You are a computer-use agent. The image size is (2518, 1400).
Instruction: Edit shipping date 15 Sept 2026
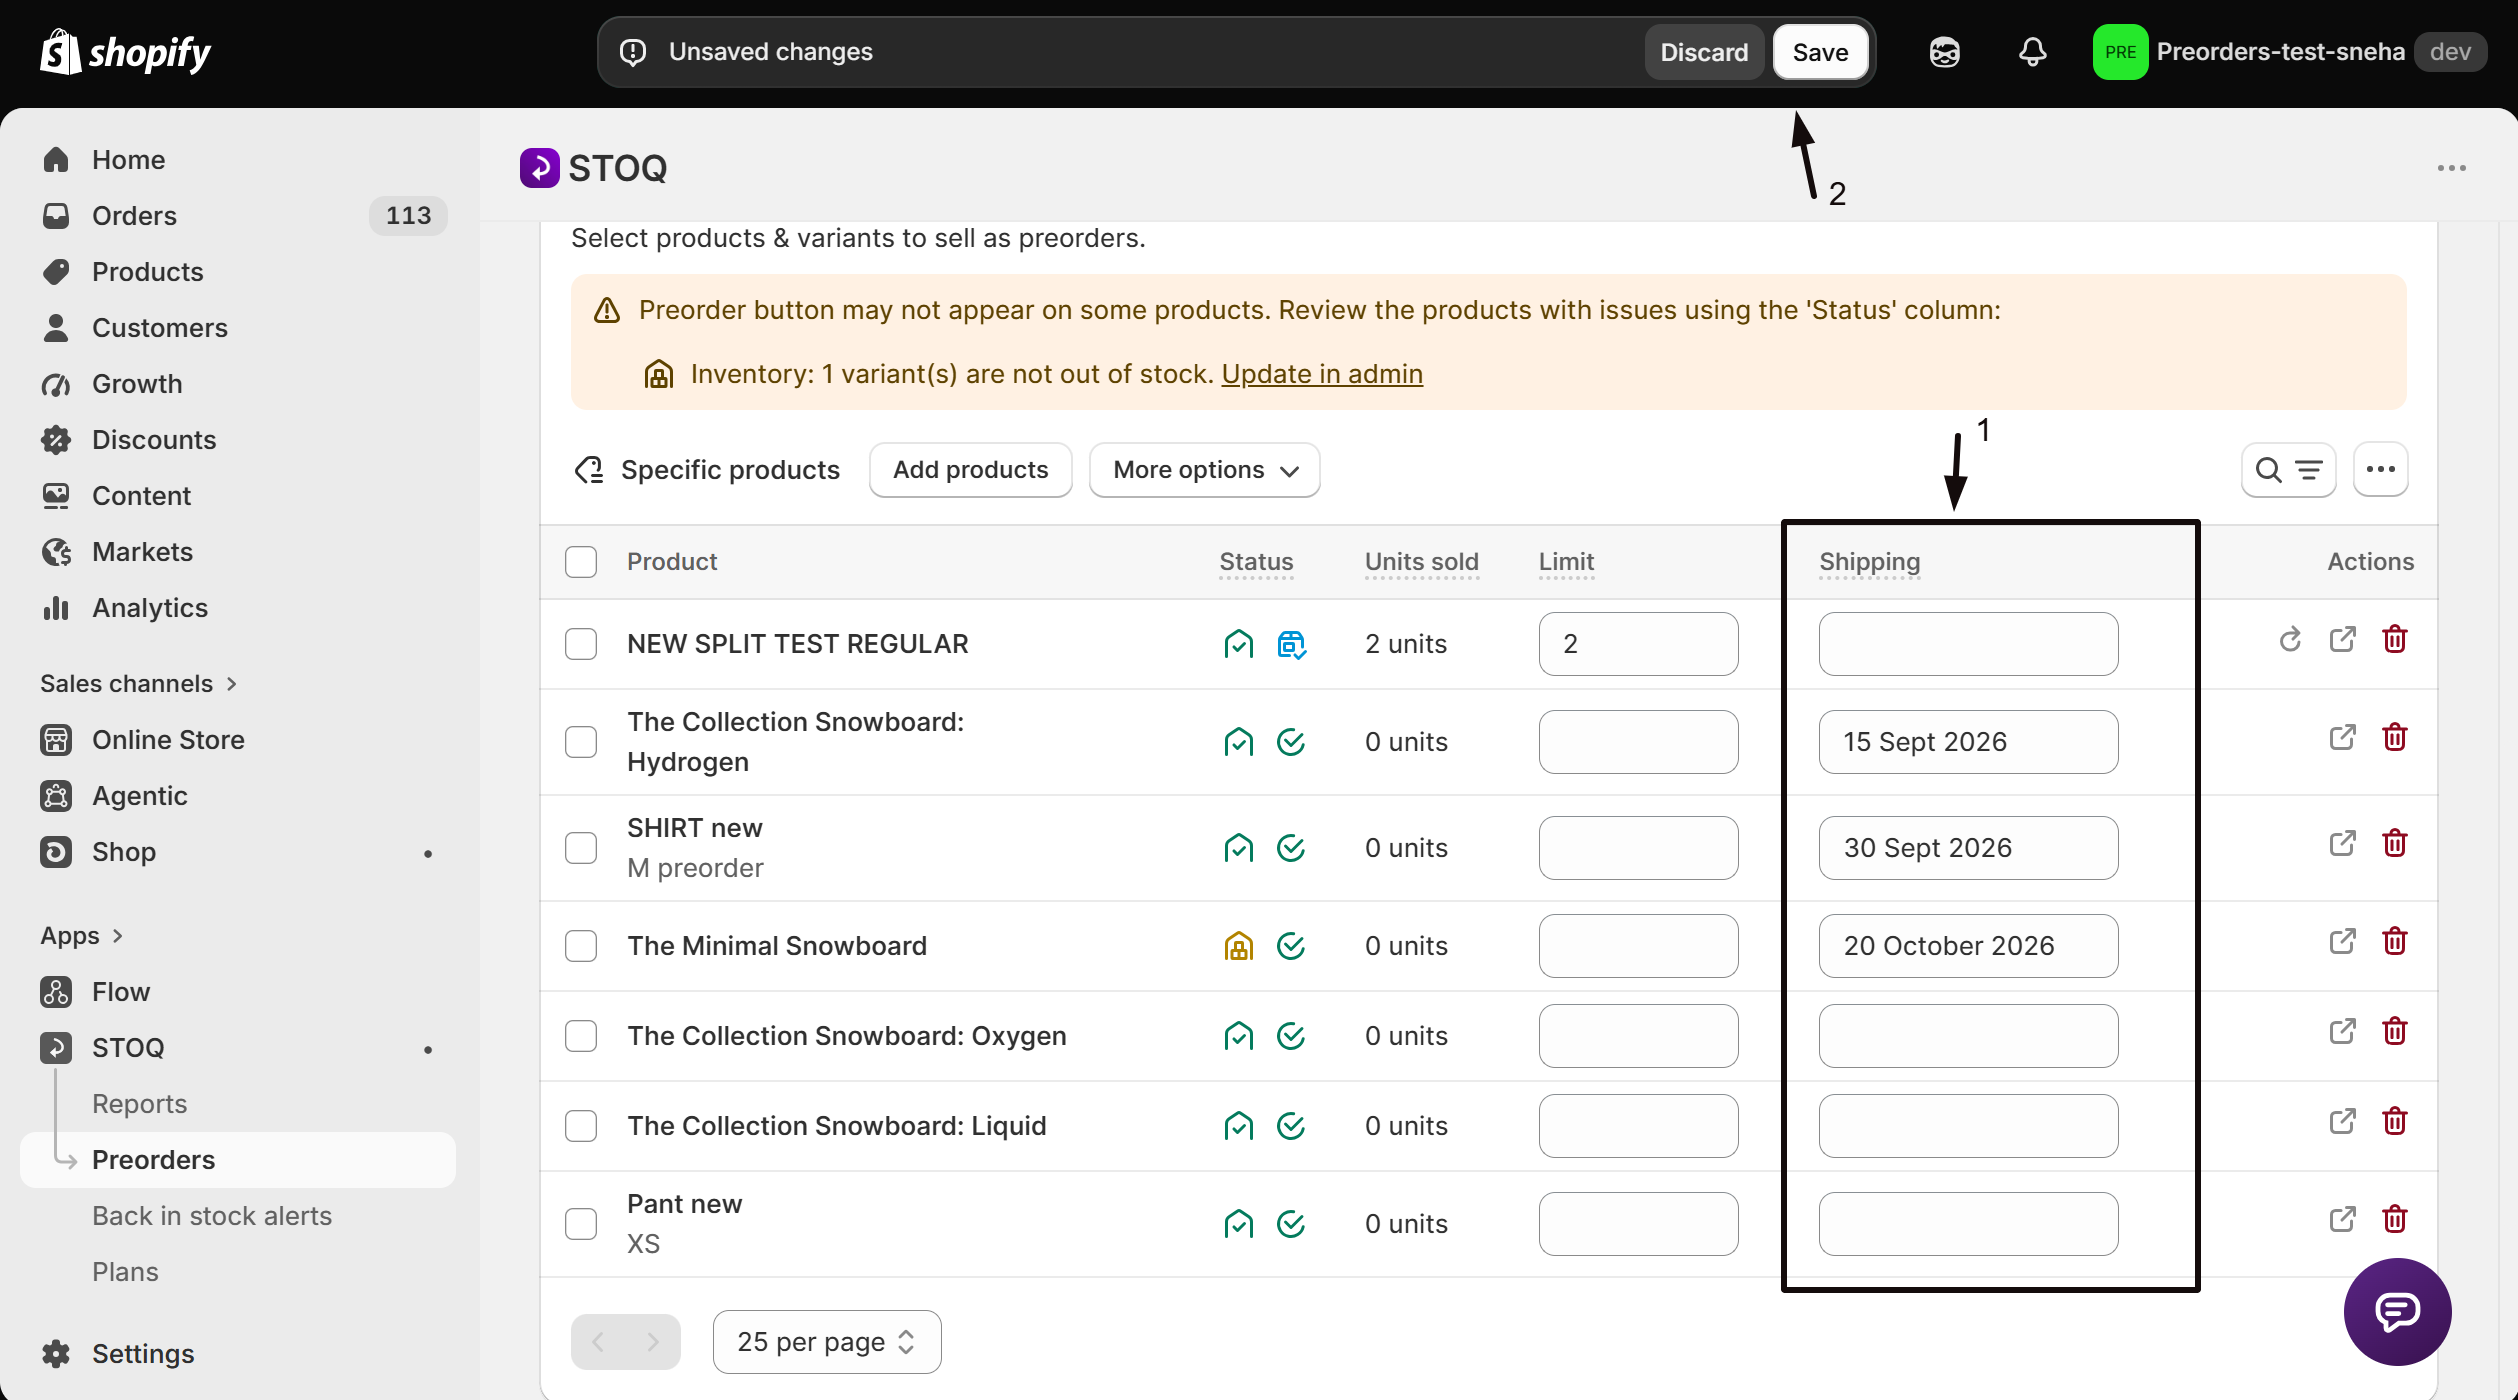pos(1968,742)
